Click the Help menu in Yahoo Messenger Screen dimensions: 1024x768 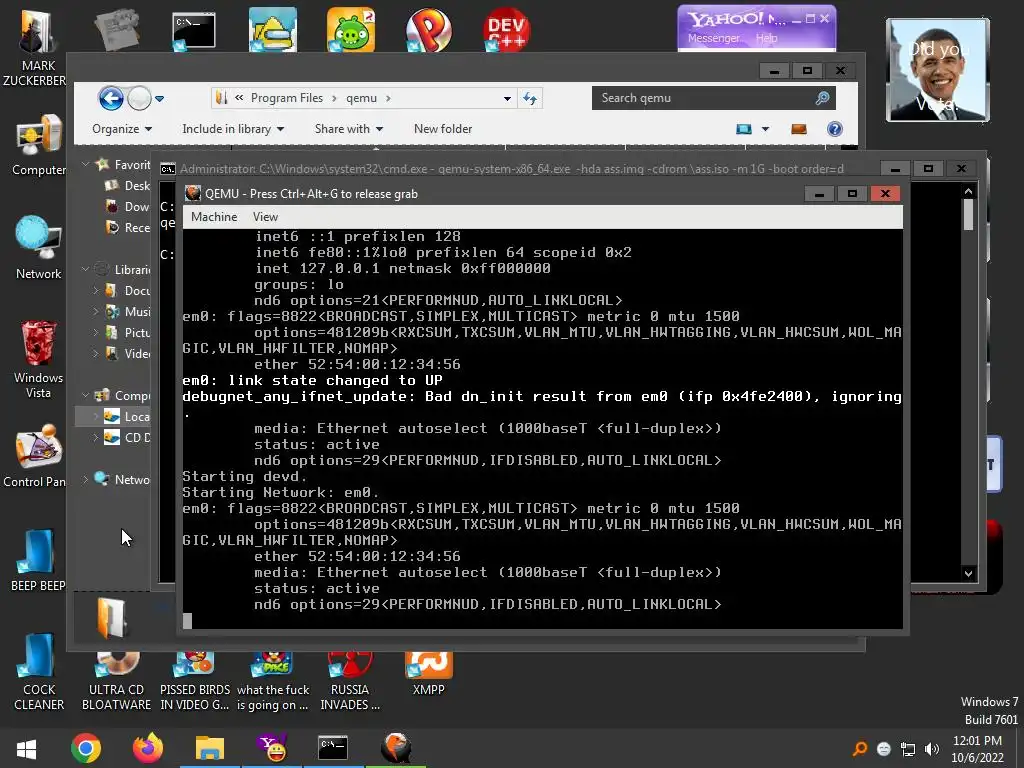click(x=767, y=39)
